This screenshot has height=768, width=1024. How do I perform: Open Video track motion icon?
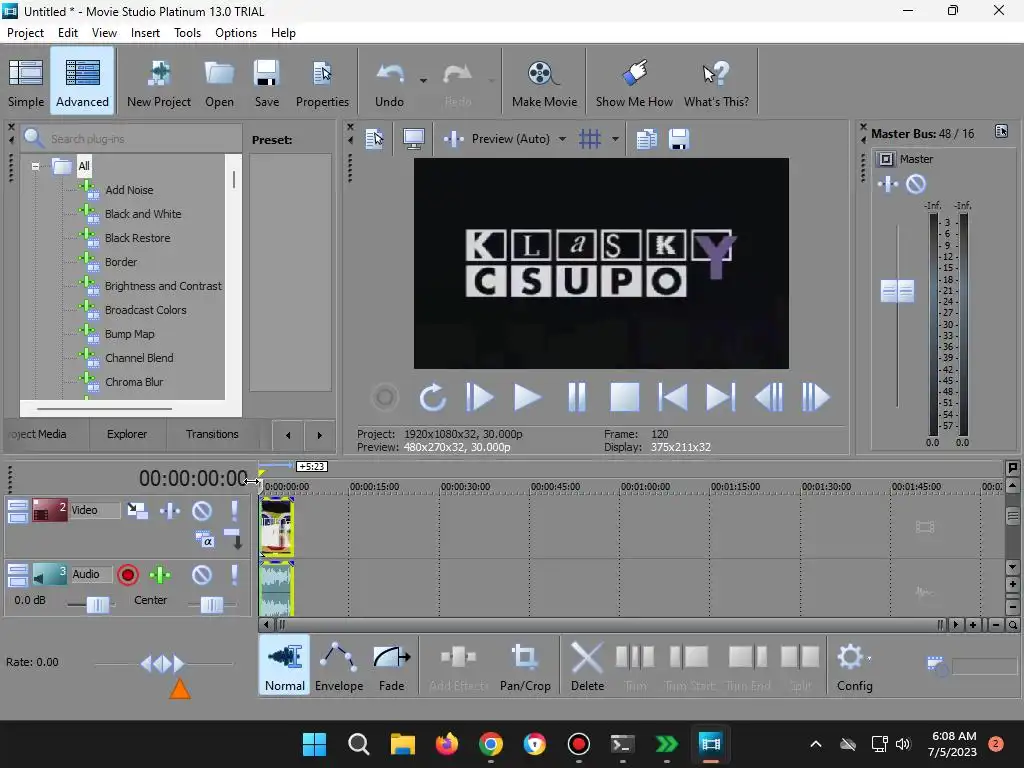[137, 511]
